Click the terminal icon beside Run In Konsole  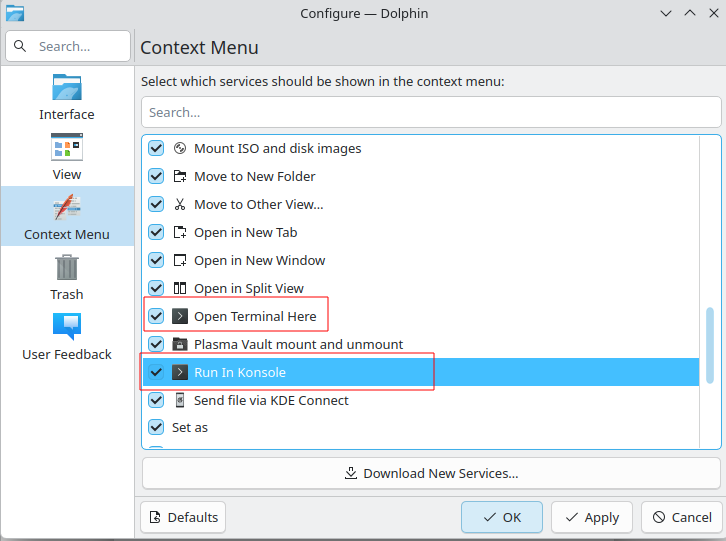180,372
